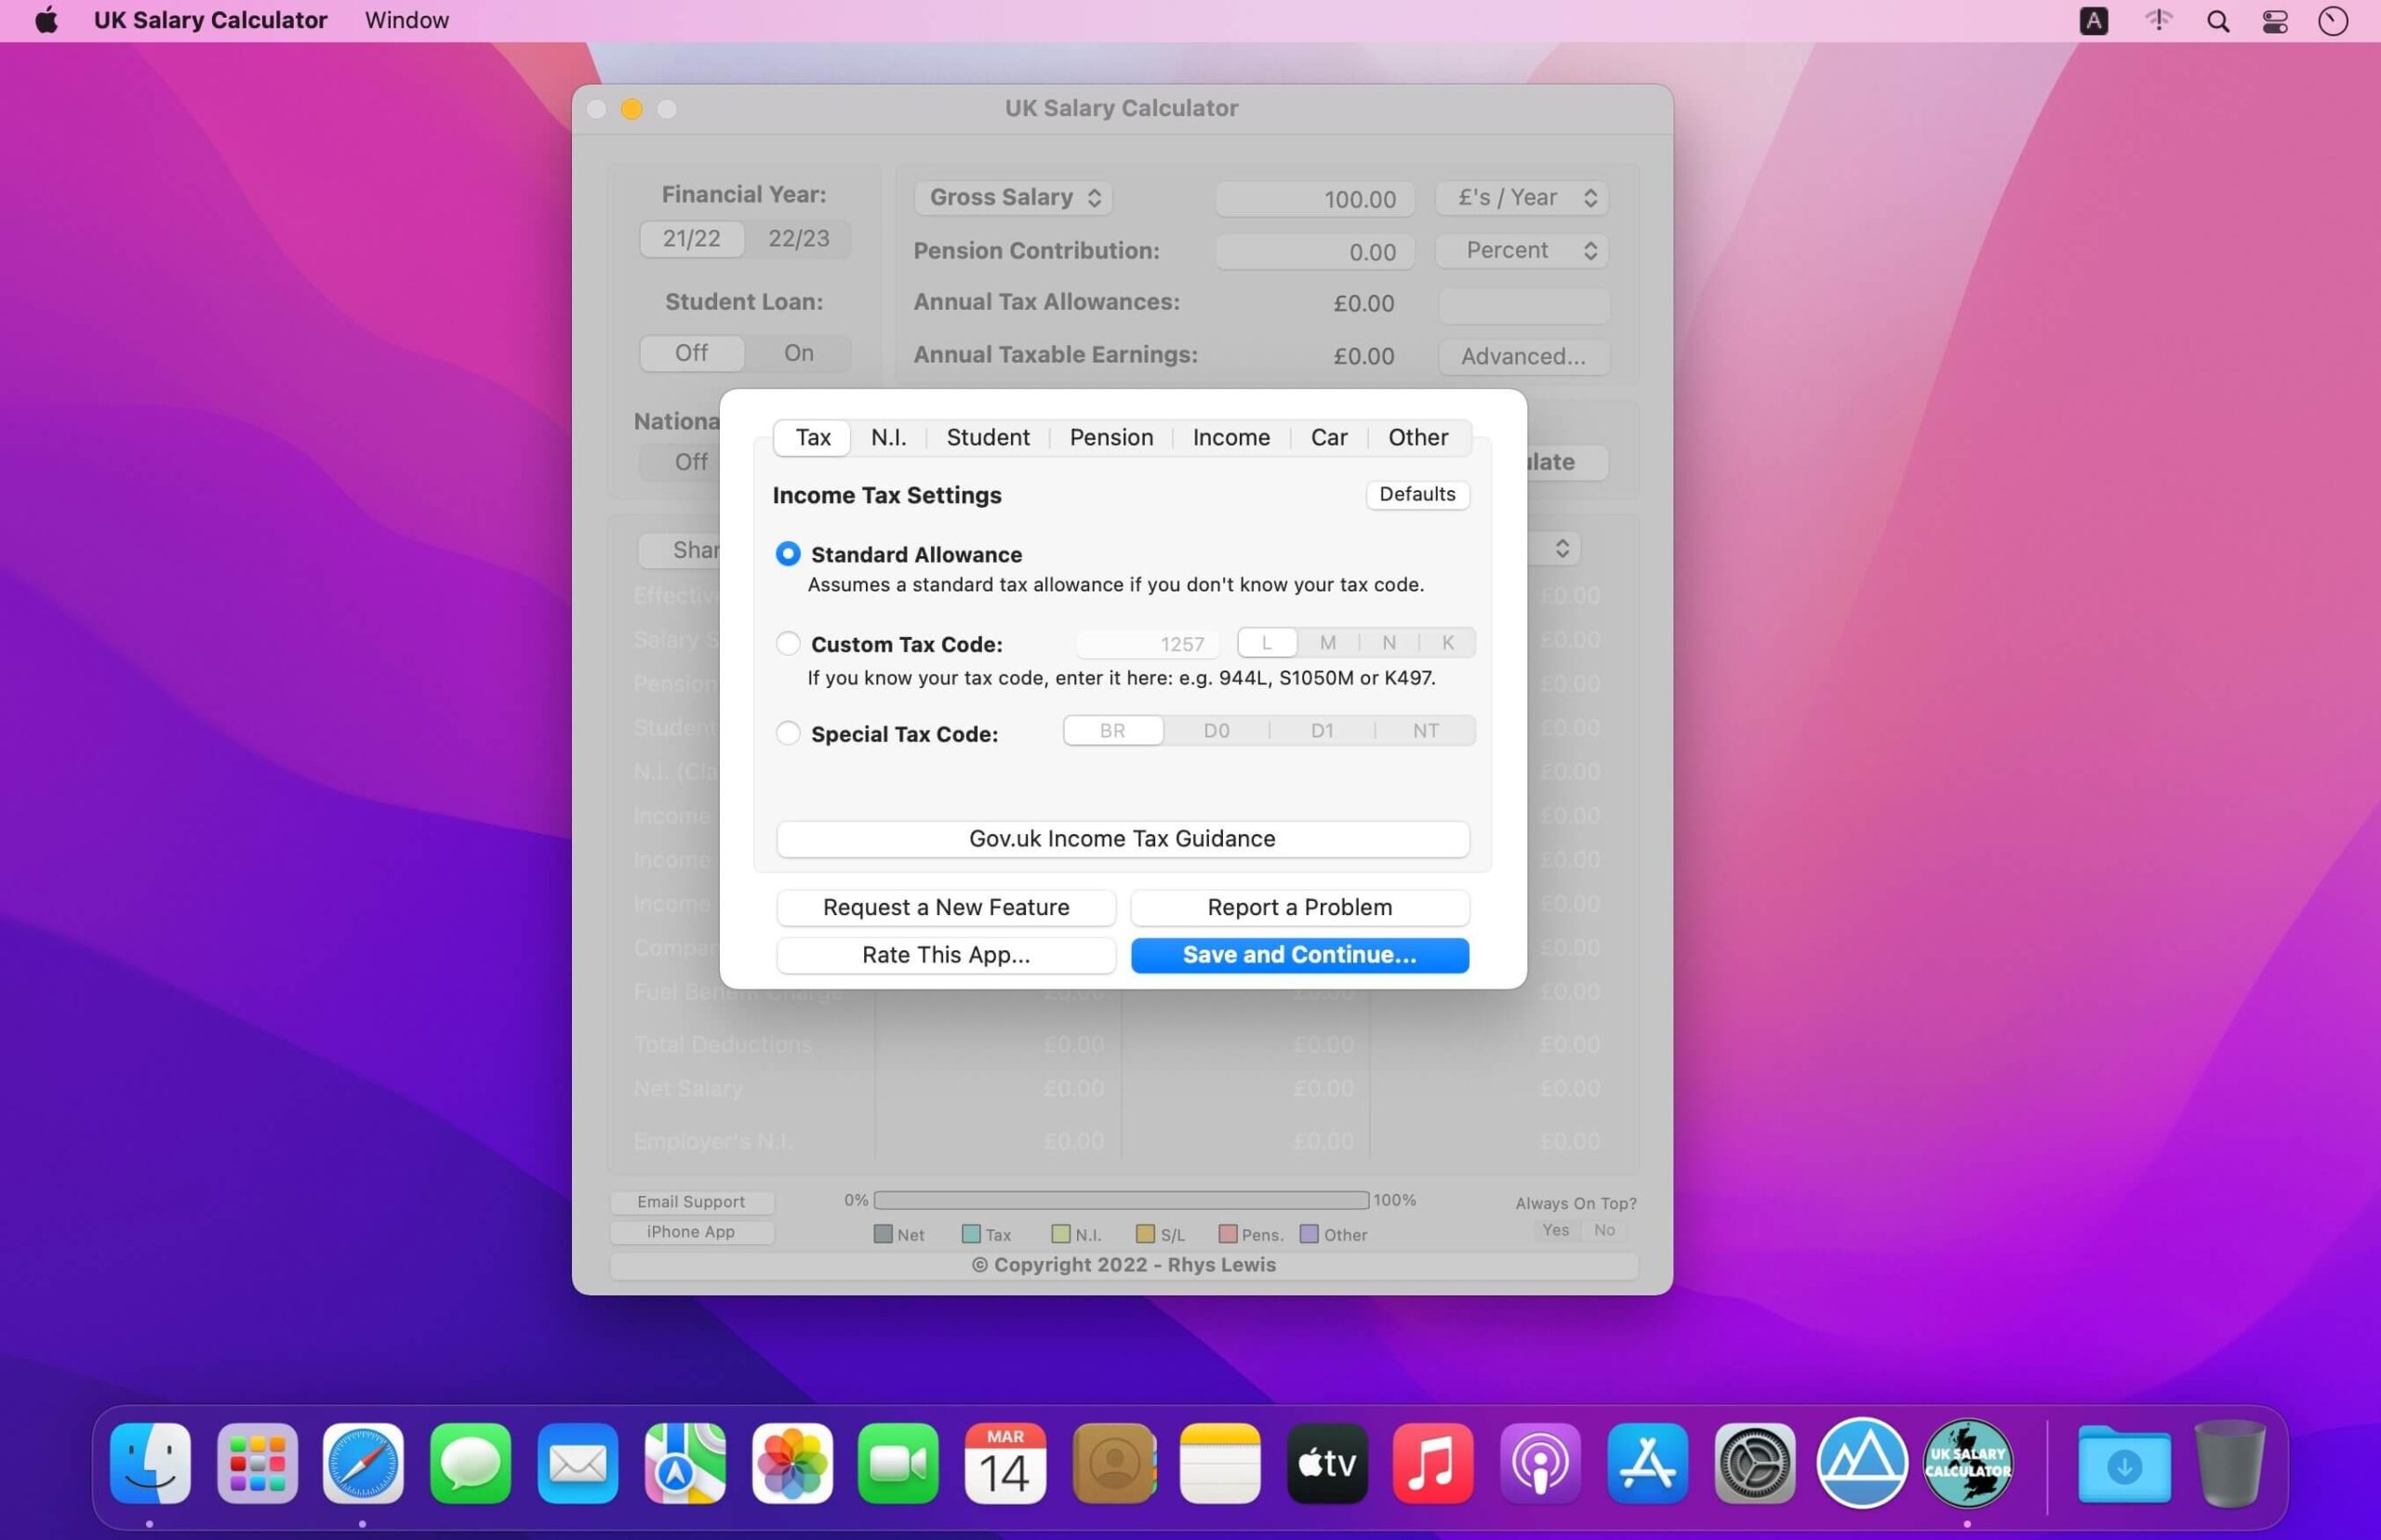This screenshot has height=1540, width=2381.
Task: Select the Custom Tax Code option
Action: (788, 643)
